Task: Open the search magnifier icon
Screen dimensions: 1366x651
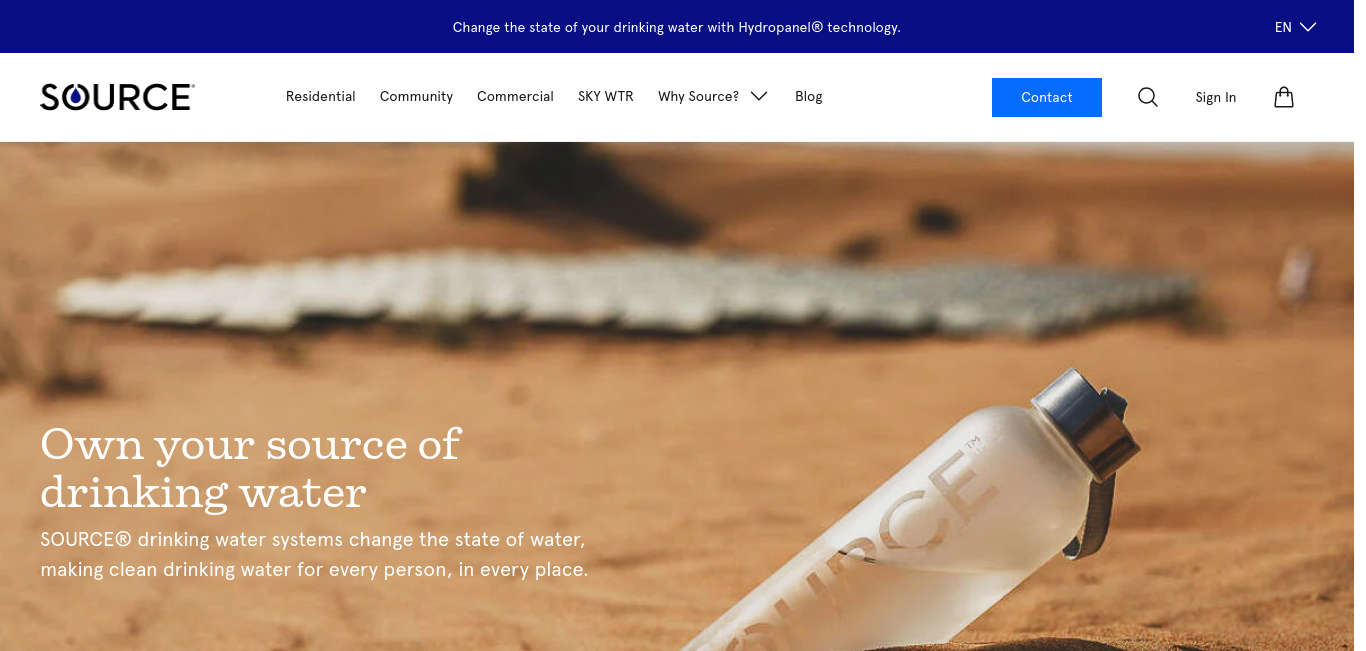Action: click(x=1148, y=97)
